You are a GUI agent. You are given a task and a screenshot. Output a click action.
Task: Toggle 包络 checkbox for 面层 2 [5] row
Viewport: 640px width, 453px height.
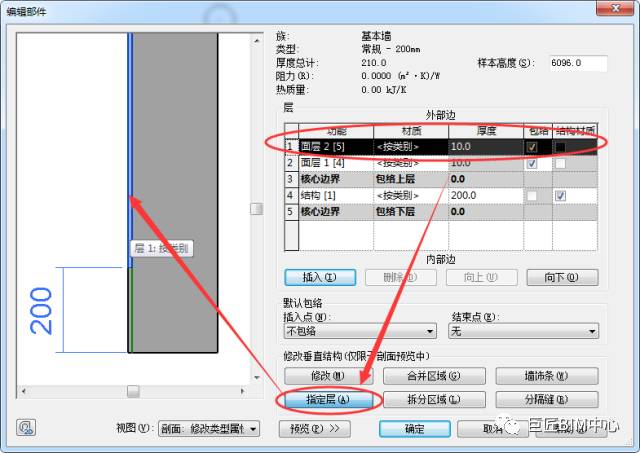click(x=532, y=147)
